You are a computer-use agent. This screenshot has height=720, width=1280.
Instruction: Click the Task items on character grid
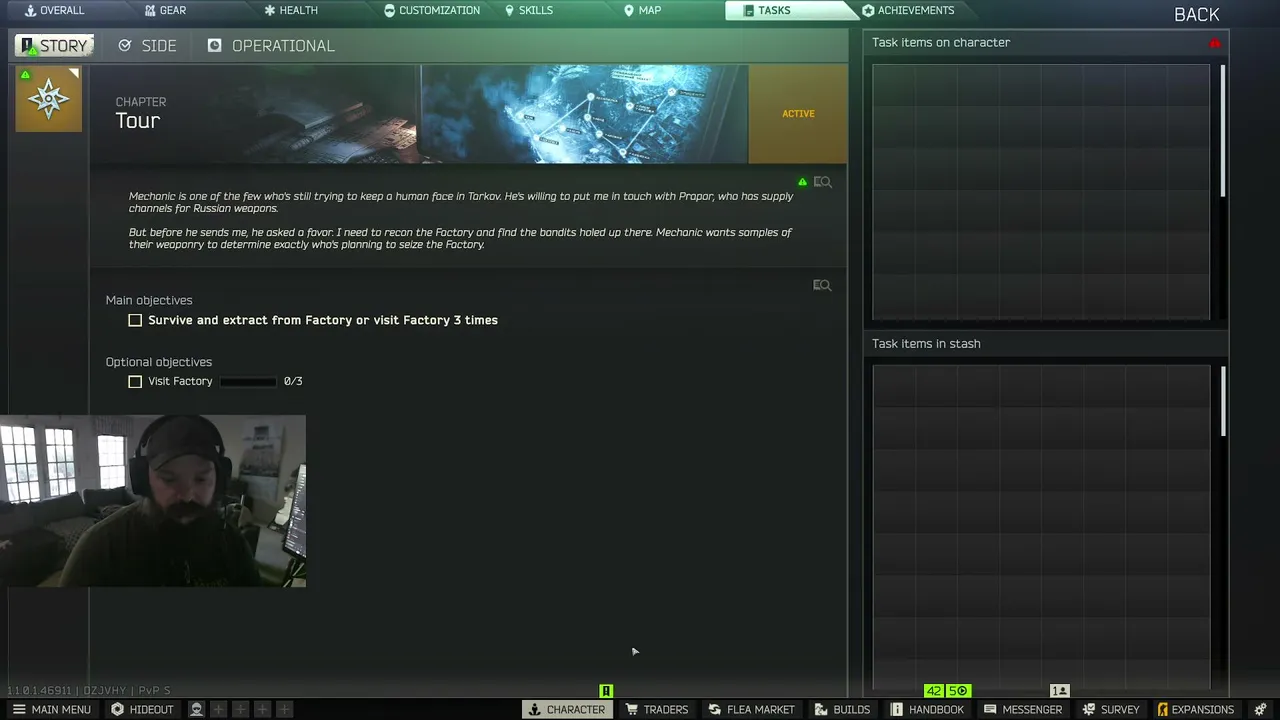coord(1041,192)
